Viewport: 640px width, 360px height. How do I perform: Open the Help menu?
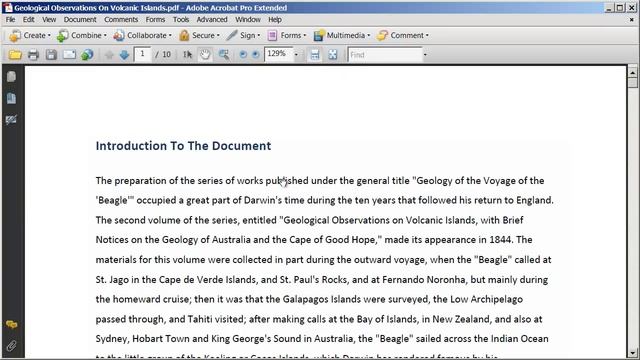pyautogui.click(x=275, y=20)
